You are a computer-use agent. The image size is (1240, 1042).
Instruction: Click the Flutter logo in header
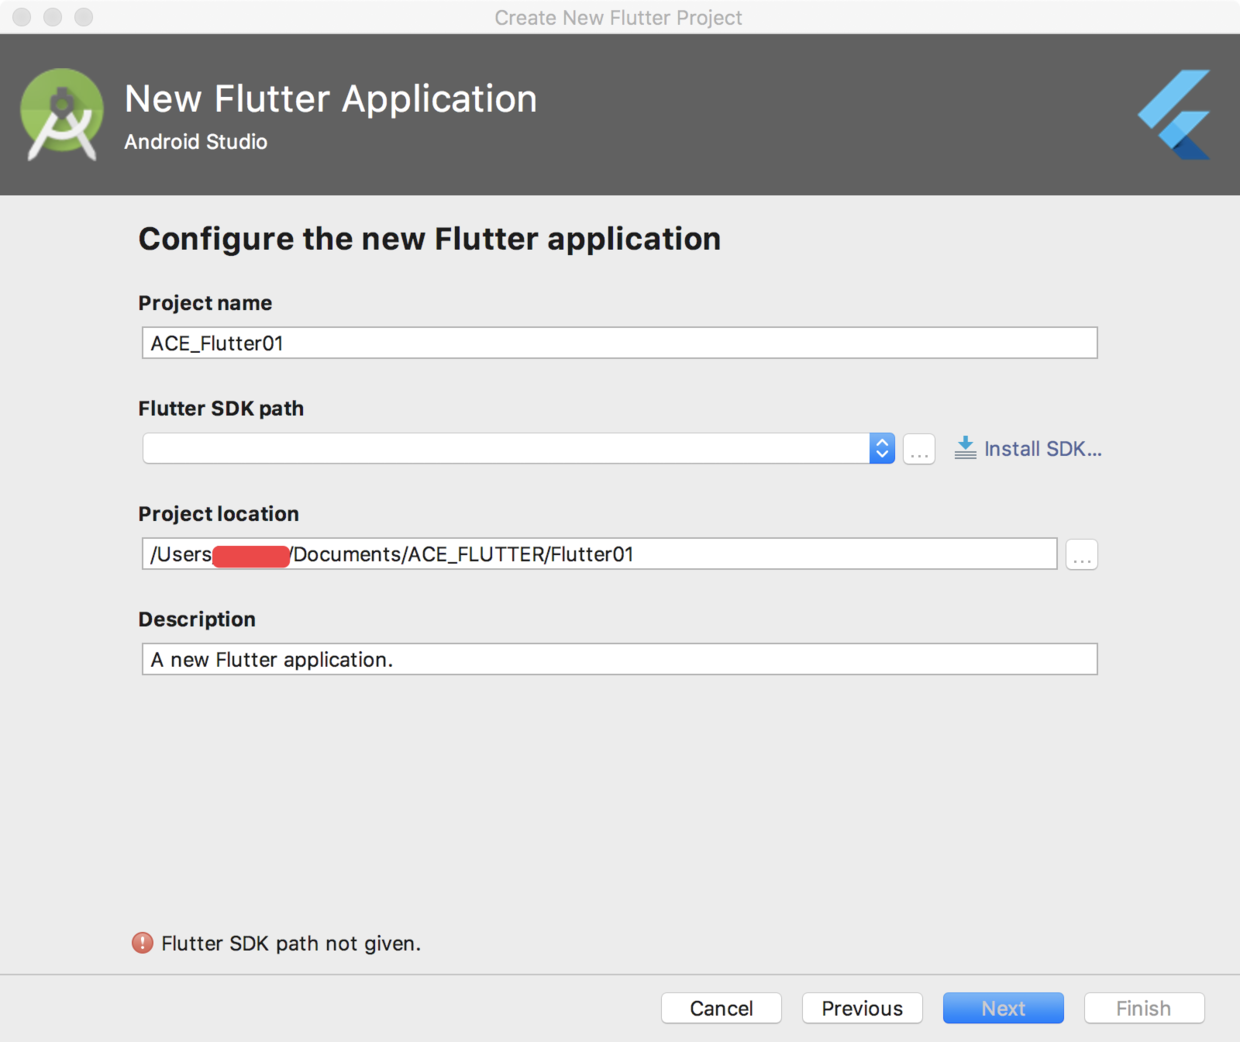1176,114
